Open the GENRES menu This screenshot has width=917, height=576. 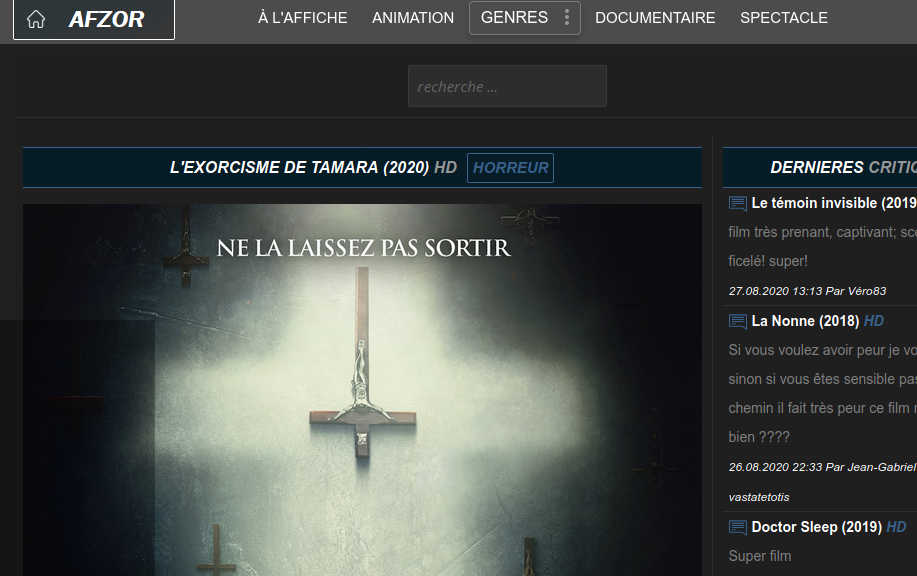pos(514,18)
